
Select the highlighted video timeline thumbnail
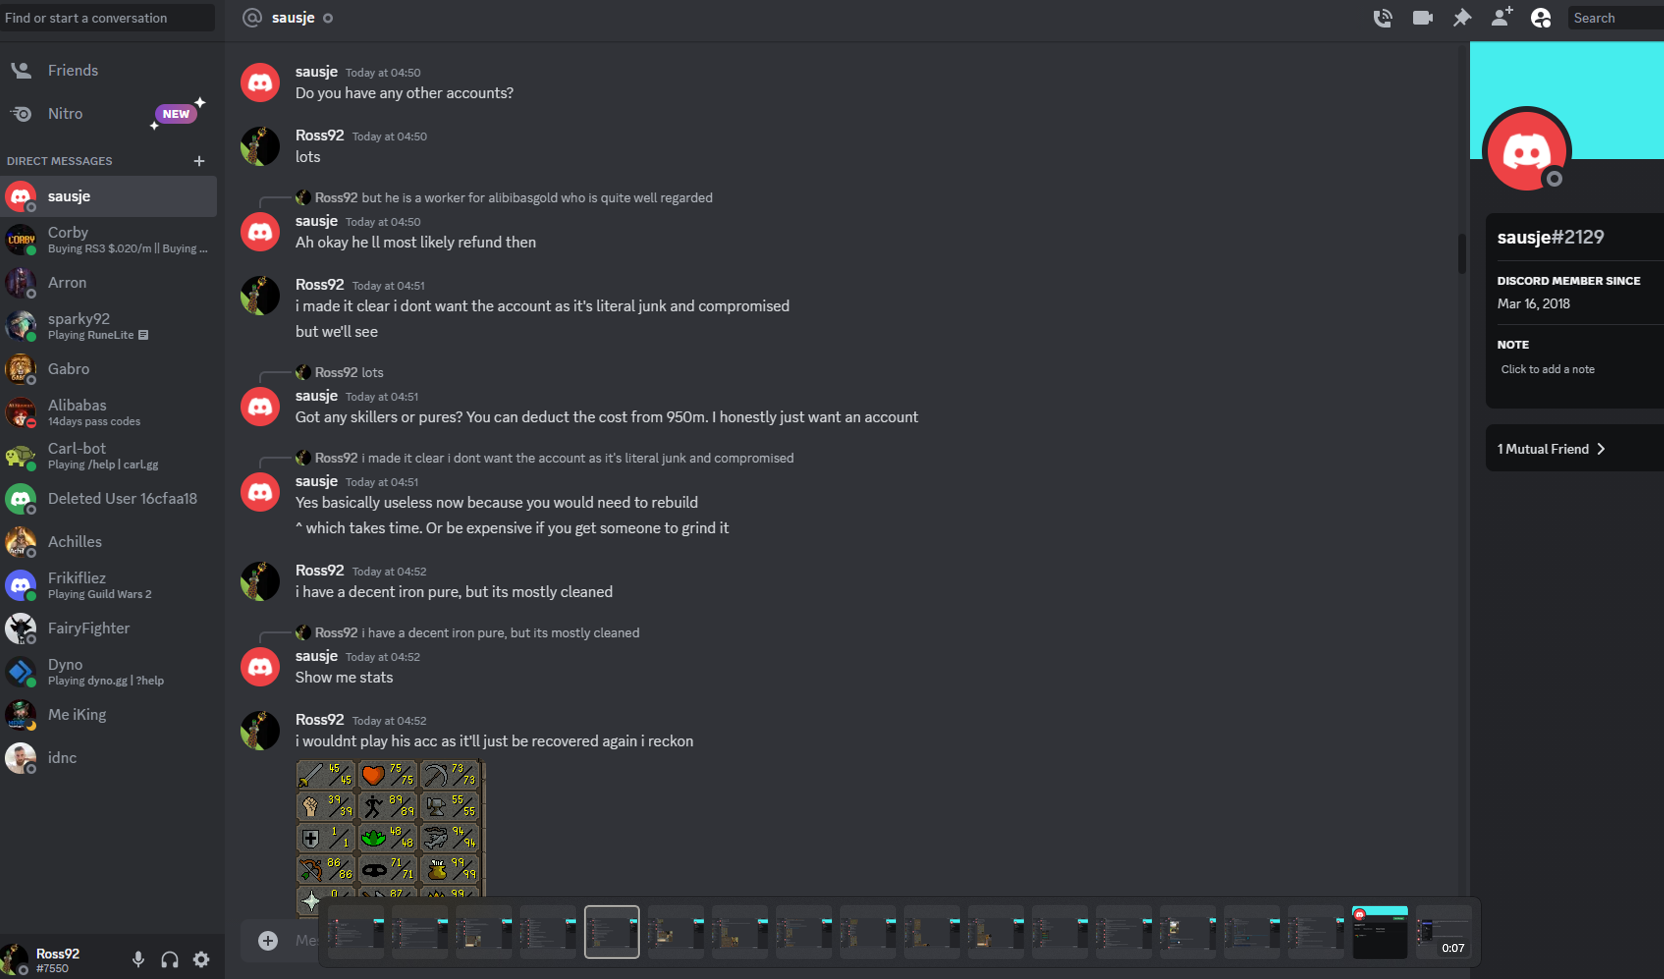611,932
